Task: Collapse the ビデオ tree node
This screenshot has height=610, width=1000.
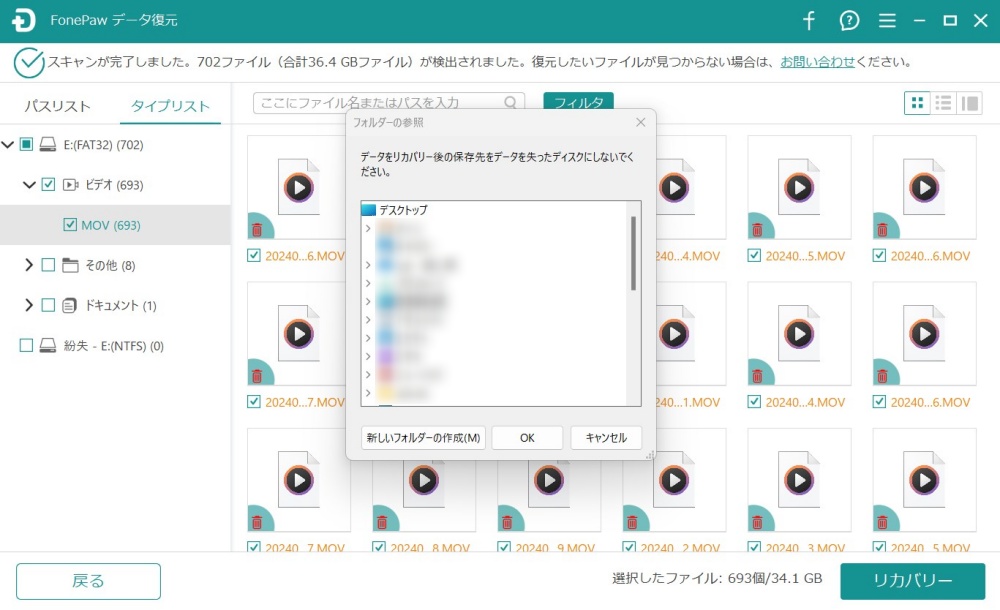Action: click(29, 185)
